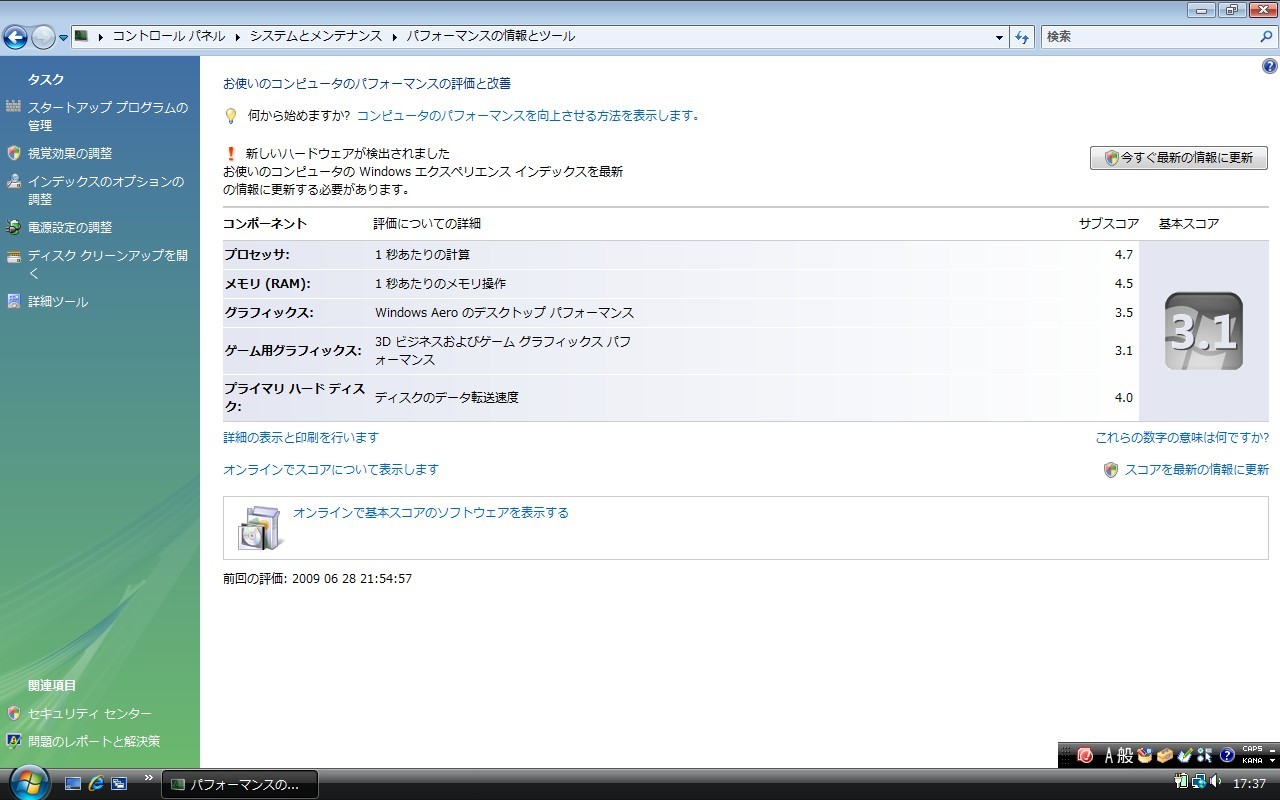Viewport: 1280px width, 800px height.
Task: Select コントロール パネル in the breadcrumb
Action: pos(168,37)
